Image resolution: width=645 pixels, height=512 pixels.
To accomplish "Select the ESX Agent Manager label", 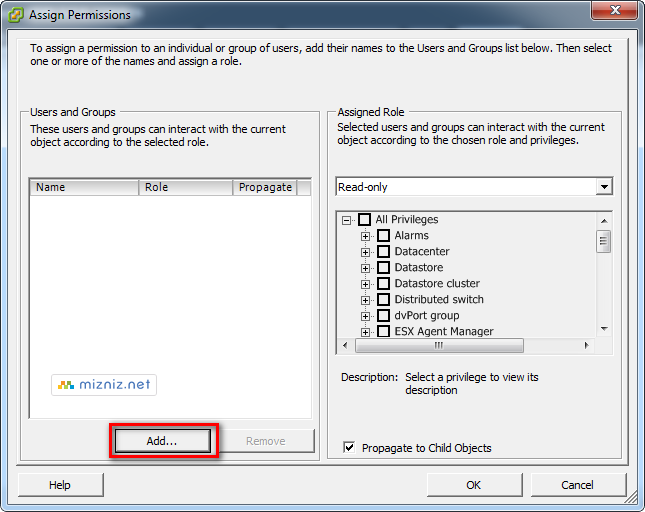I will click(x=444, y=331).
